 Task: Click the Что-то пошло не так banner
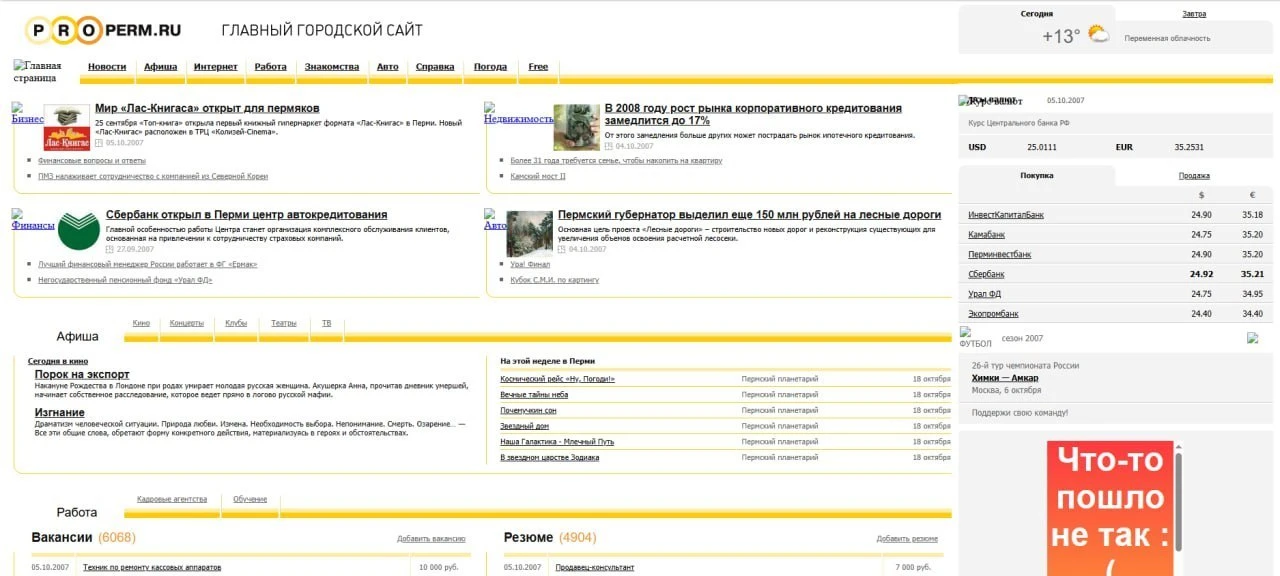(x=1110, y=508)
